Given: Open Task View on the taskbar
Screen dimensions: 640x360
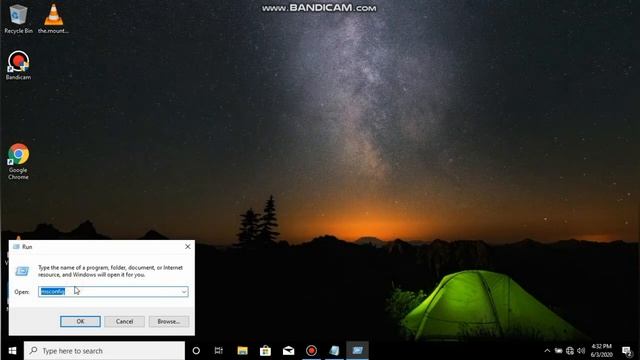Looking at the screenshot, I should (219, 351).
